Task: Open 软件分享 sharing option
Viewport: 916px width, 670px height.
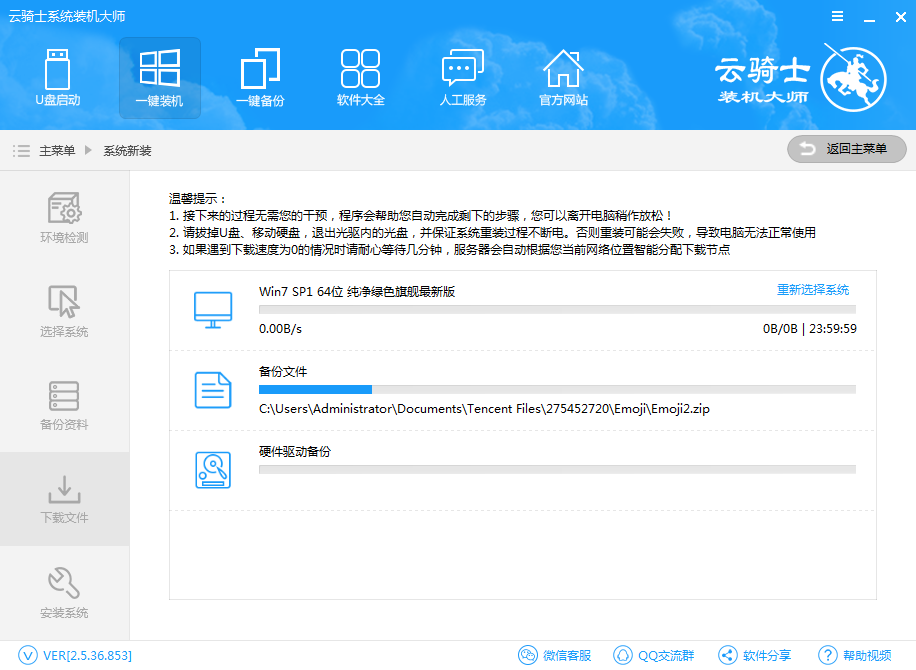Action: [x=754, y=655]
